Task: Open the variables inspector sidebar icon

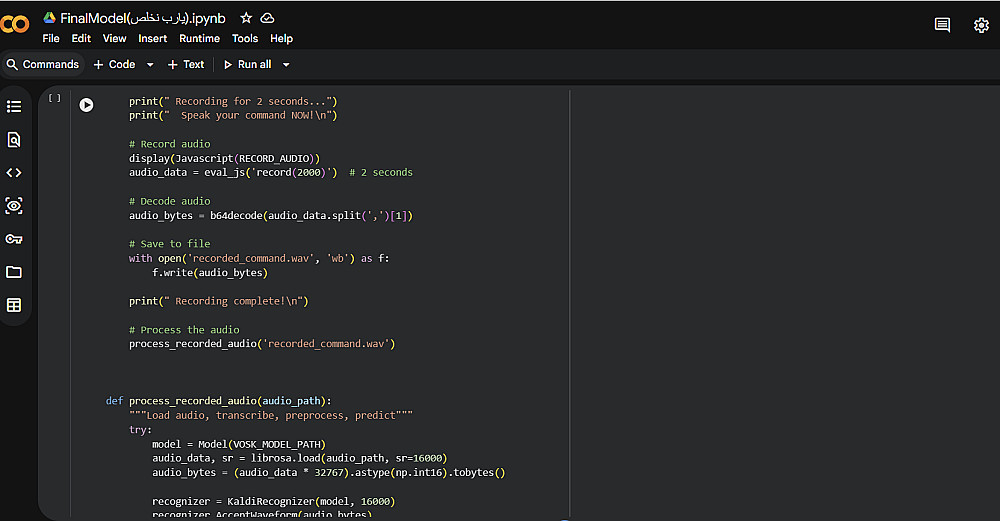Action: [14, 206]
